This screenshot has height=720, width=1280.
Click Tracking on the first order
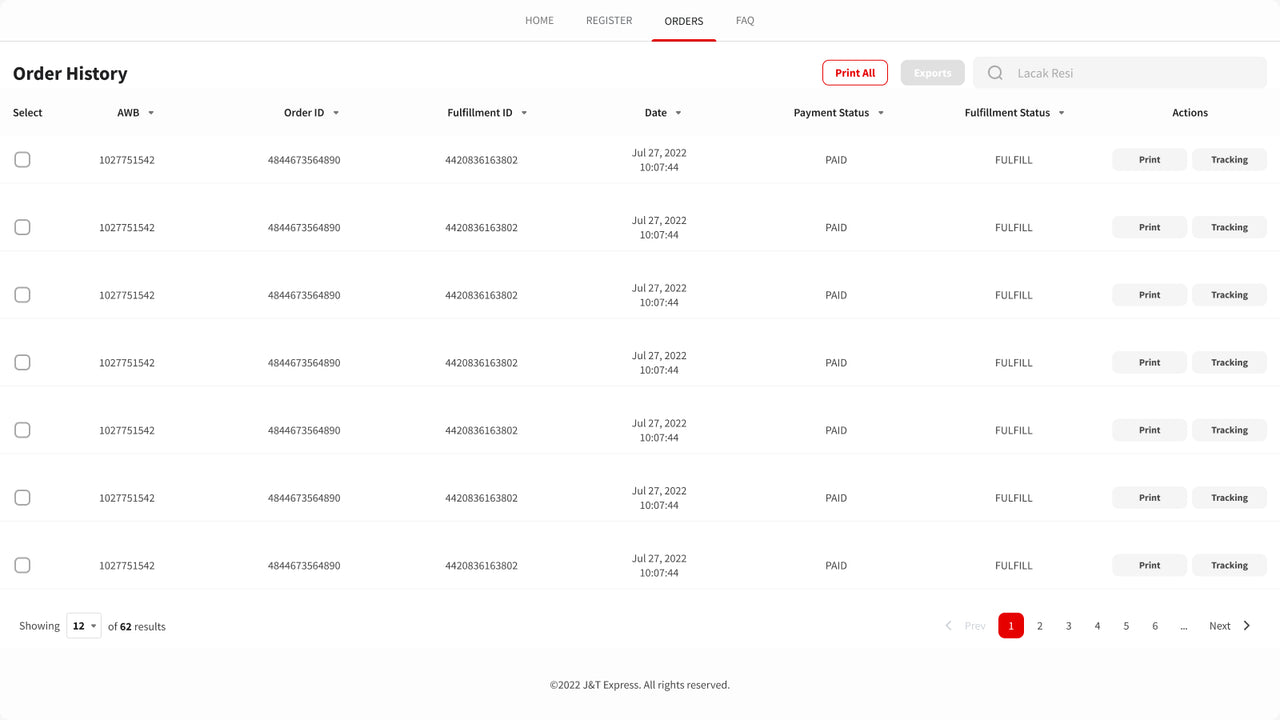(x=1229, y=159)
